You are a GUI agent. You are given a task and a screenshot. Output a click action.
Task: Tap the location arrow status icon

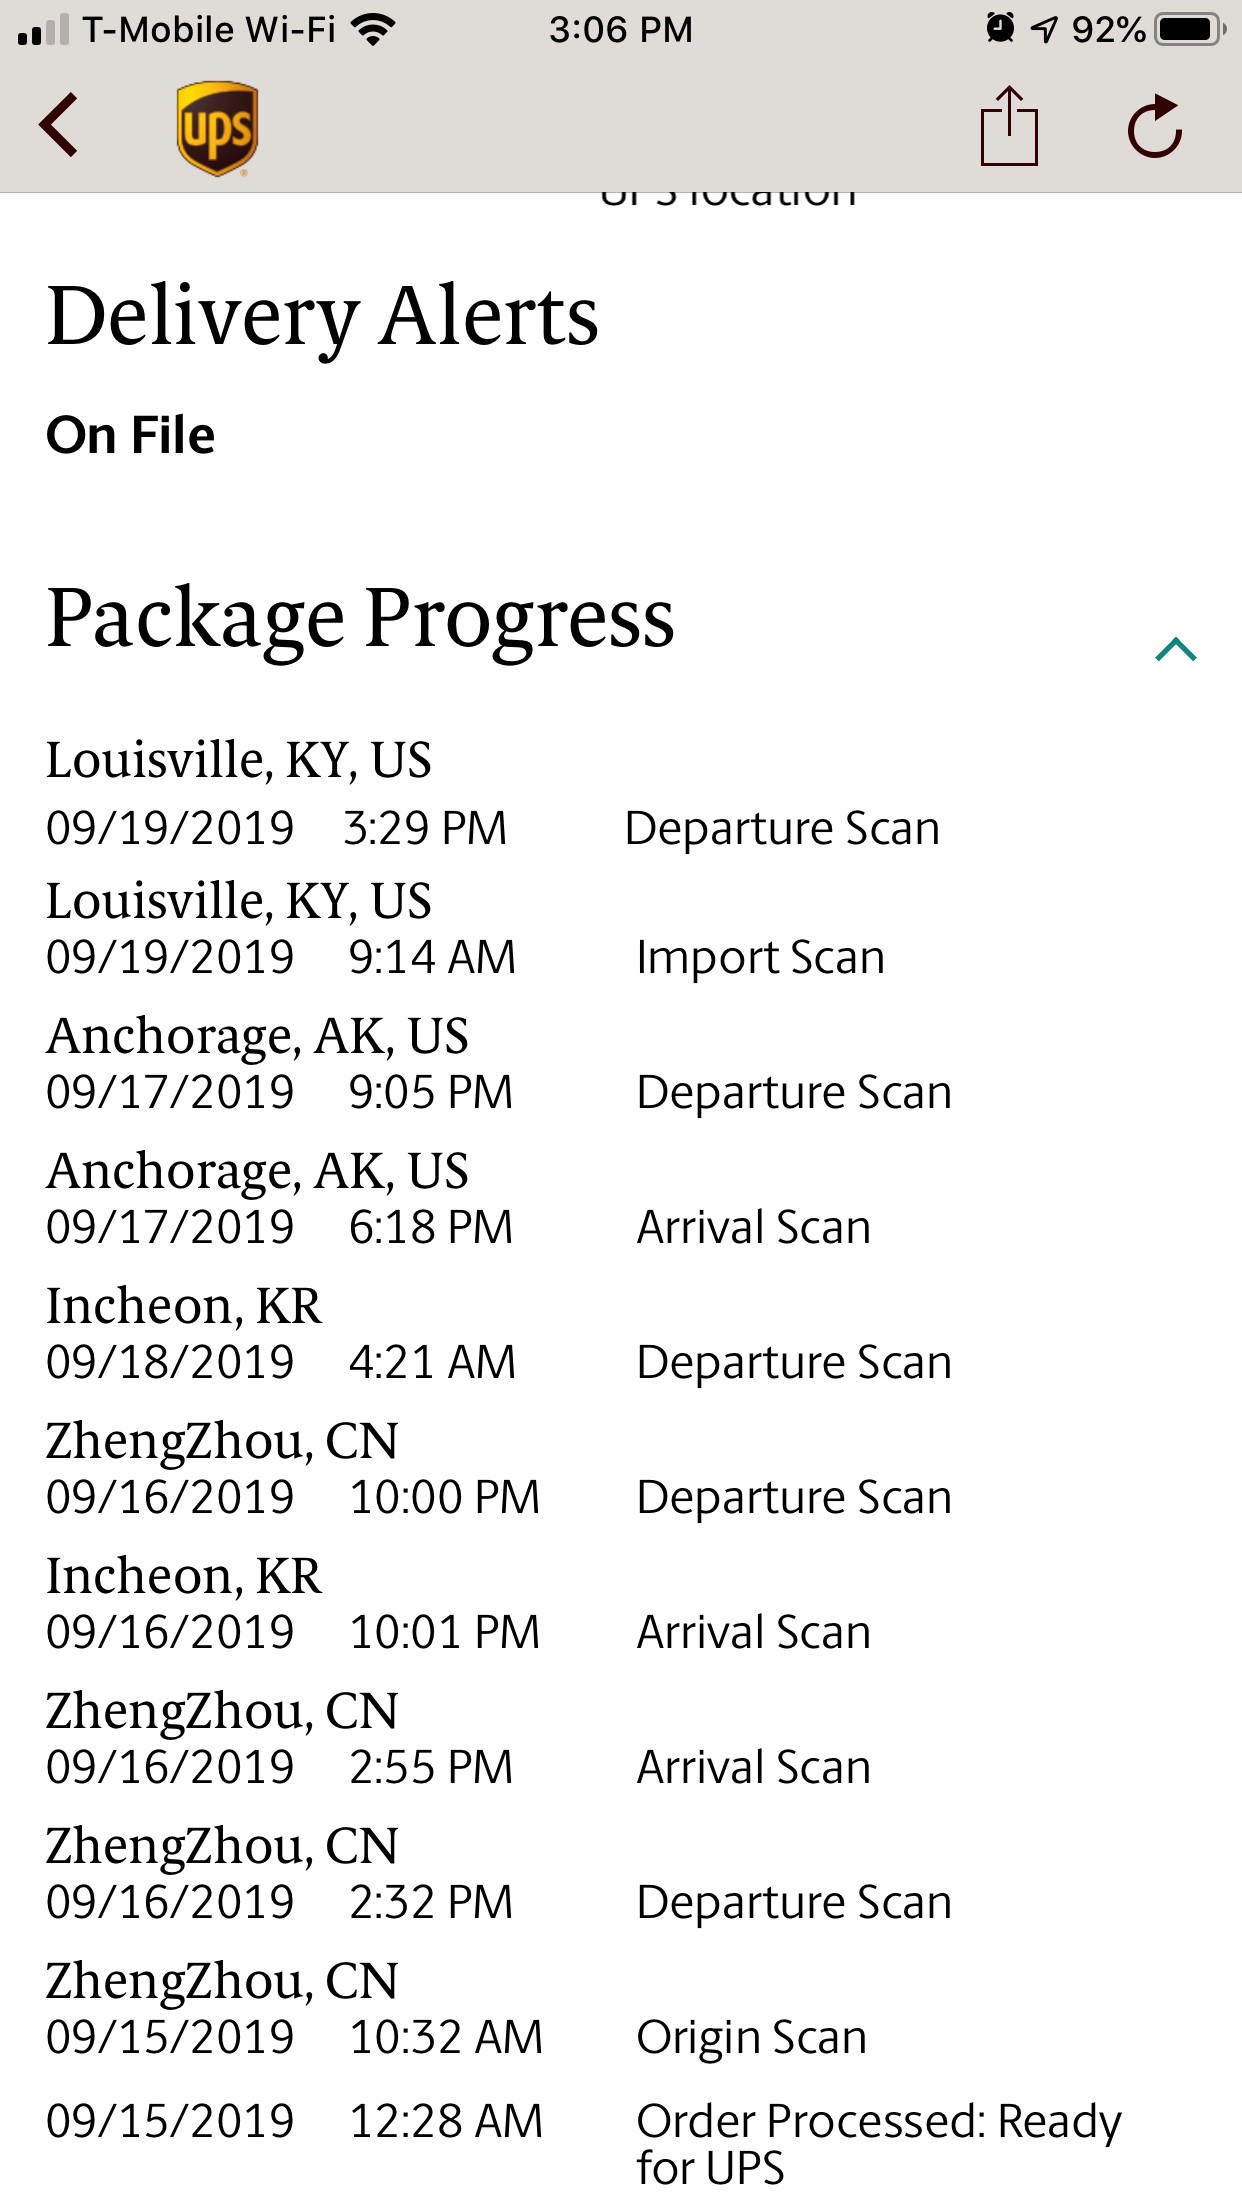click(x=1043, y=30)
